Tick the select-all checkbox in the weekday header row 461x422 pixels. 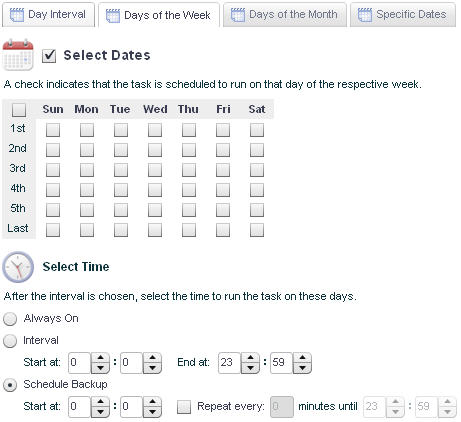19,110
